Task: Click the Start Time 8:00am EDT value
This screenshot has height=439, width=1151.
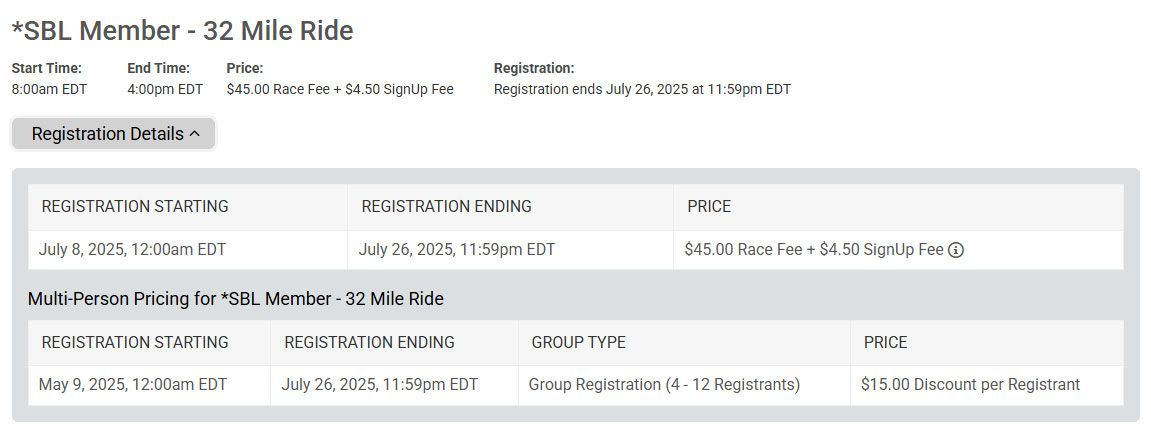Action: tap(49, 90)
